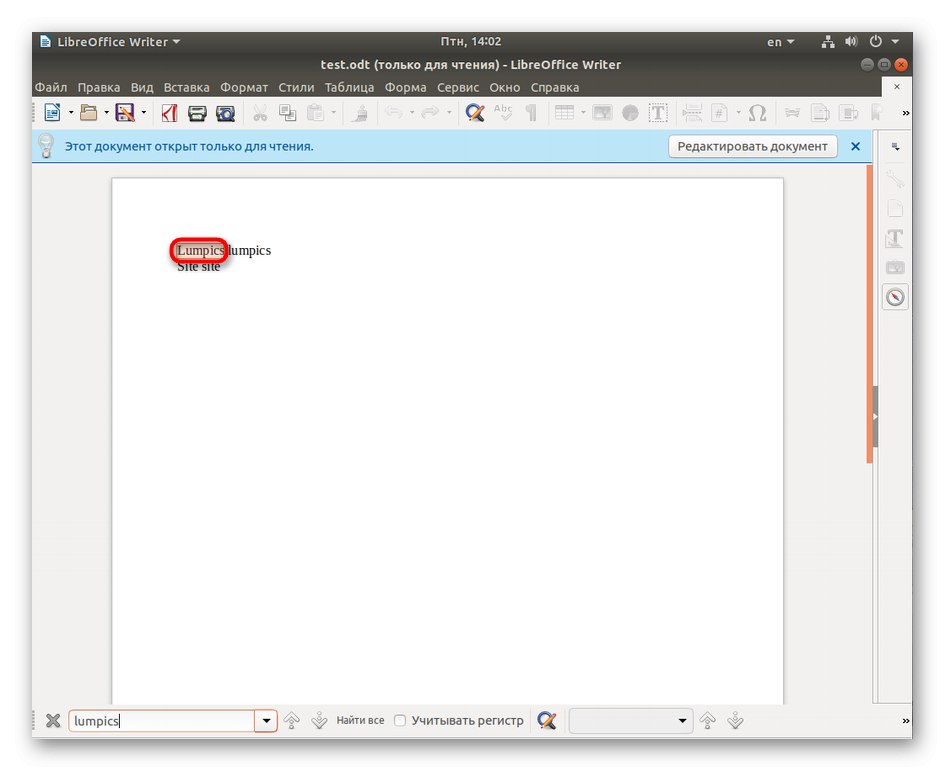Open the Сервис menu
The height and width of the screenshot is (771, 945).
458,87
